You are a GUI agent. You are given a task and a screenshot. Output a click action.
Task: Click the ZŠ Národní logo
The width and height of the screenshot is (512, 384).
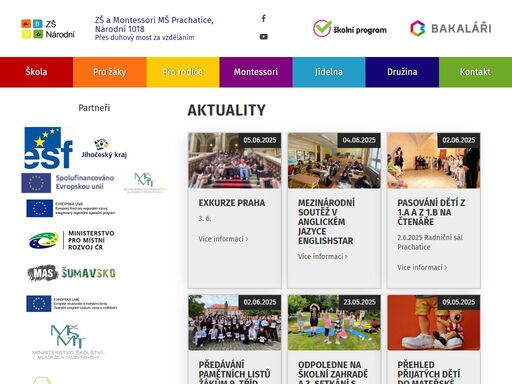pos(48,29)
